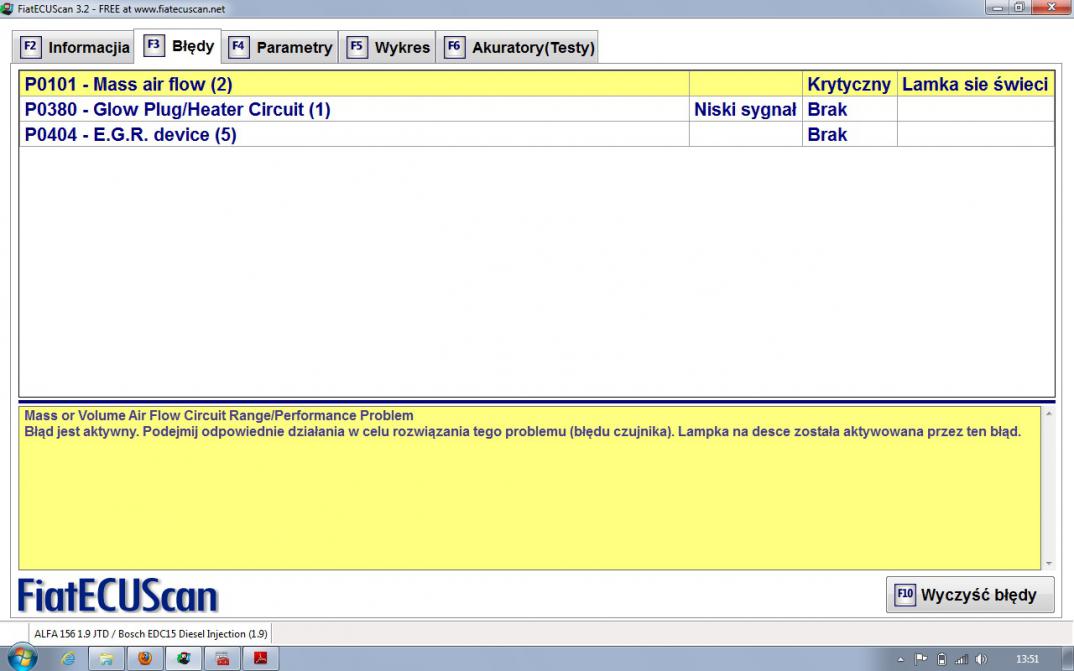Click the Wyczyść błędy button

pos(970,594)
